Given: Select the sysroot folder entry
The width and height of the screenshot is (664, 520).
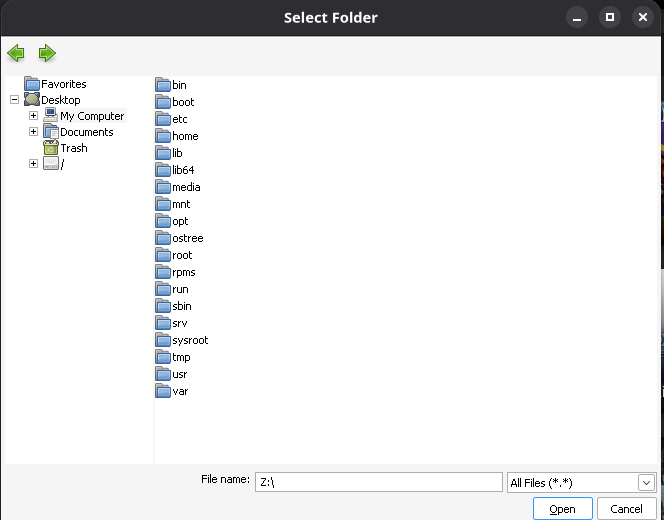Looking at the screenshot, I should (189, 340).
